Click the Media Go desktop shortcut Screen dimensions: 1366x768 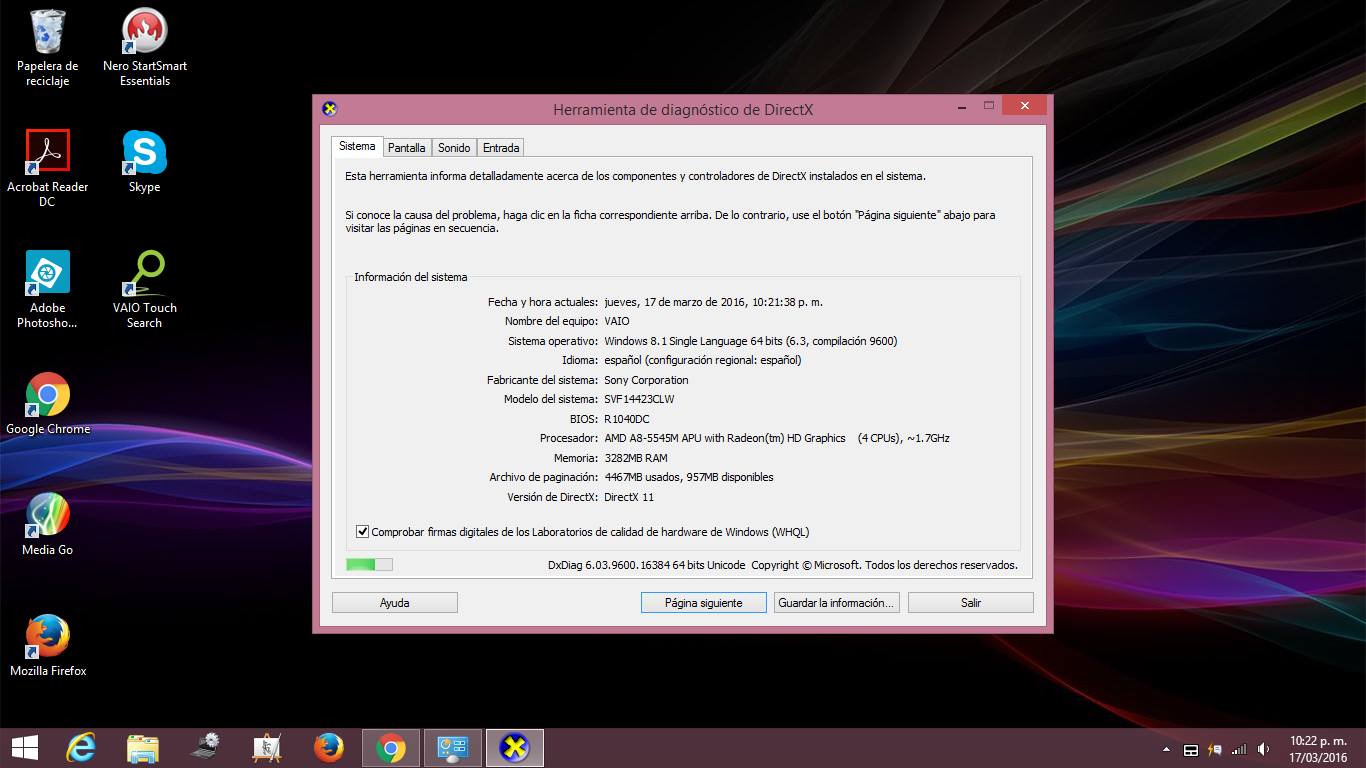[x=47, y=525]
